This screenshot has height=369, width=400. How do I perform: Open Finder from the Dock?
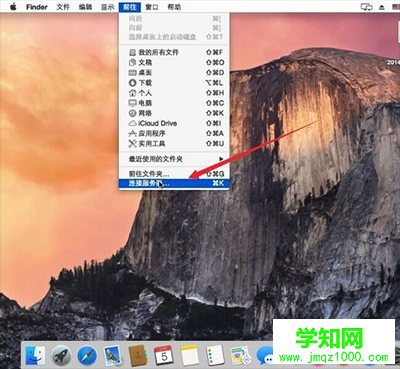coord(35,355)
